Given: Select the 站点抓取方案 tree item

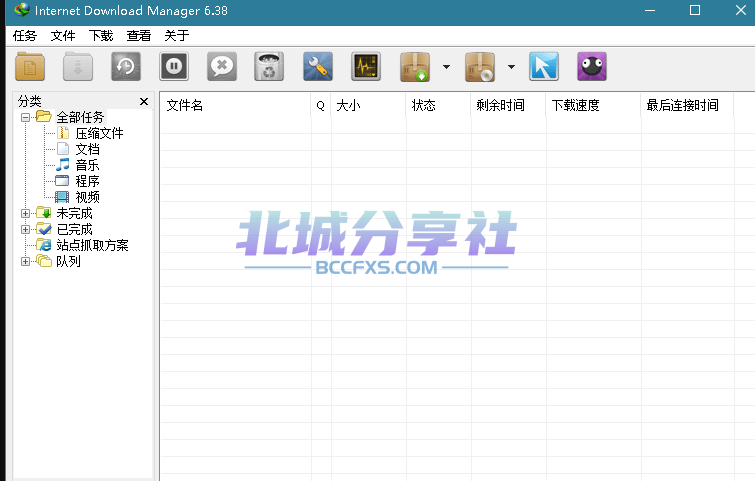Looking at the screenshot, I should point(92,245).
